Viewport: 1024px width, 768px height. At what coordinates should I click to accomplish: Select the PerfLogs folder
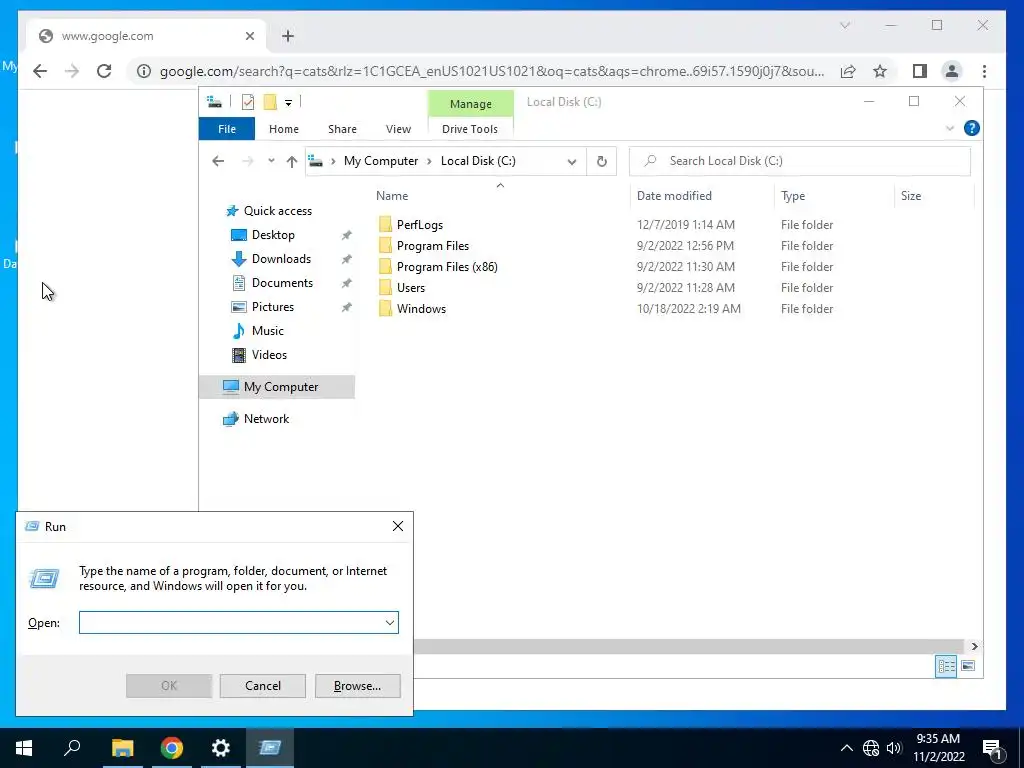click(419, 225)
